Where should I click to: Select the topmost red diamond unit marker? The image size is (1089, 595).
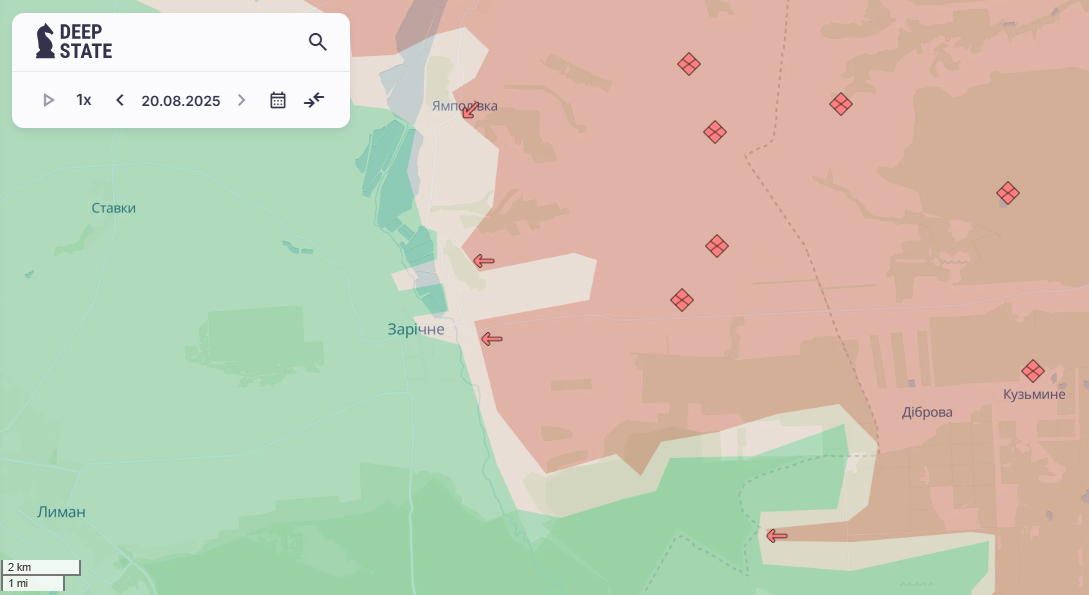688,64
